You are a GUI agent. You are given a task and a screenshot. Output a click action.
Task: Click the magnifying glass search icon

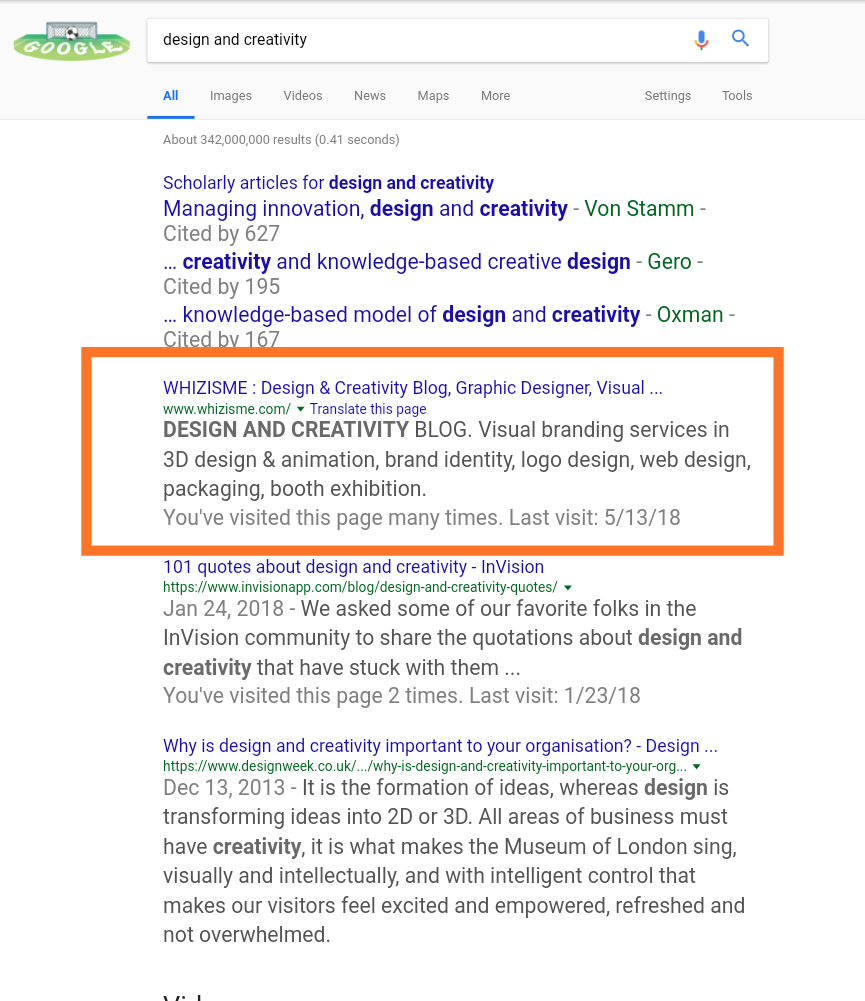[x=740, y=38]
